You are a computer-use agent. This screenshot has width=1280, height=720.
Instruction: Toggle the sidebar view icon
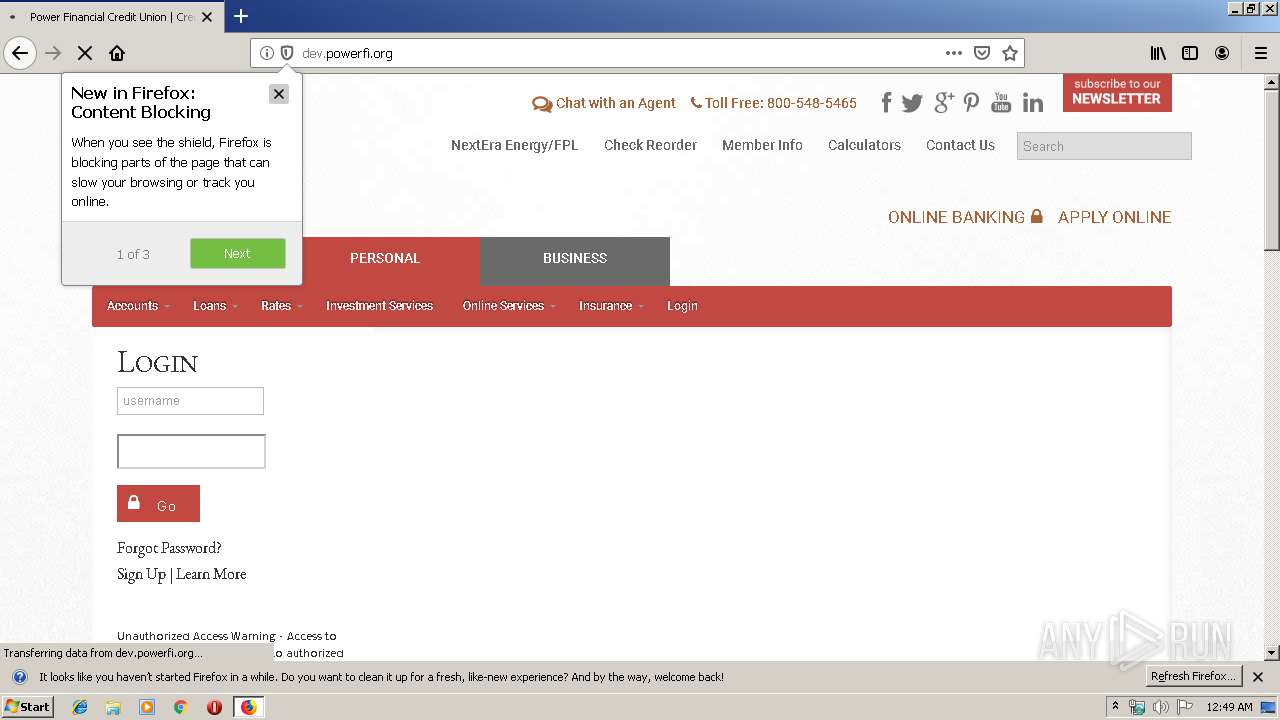point(1190,53)
